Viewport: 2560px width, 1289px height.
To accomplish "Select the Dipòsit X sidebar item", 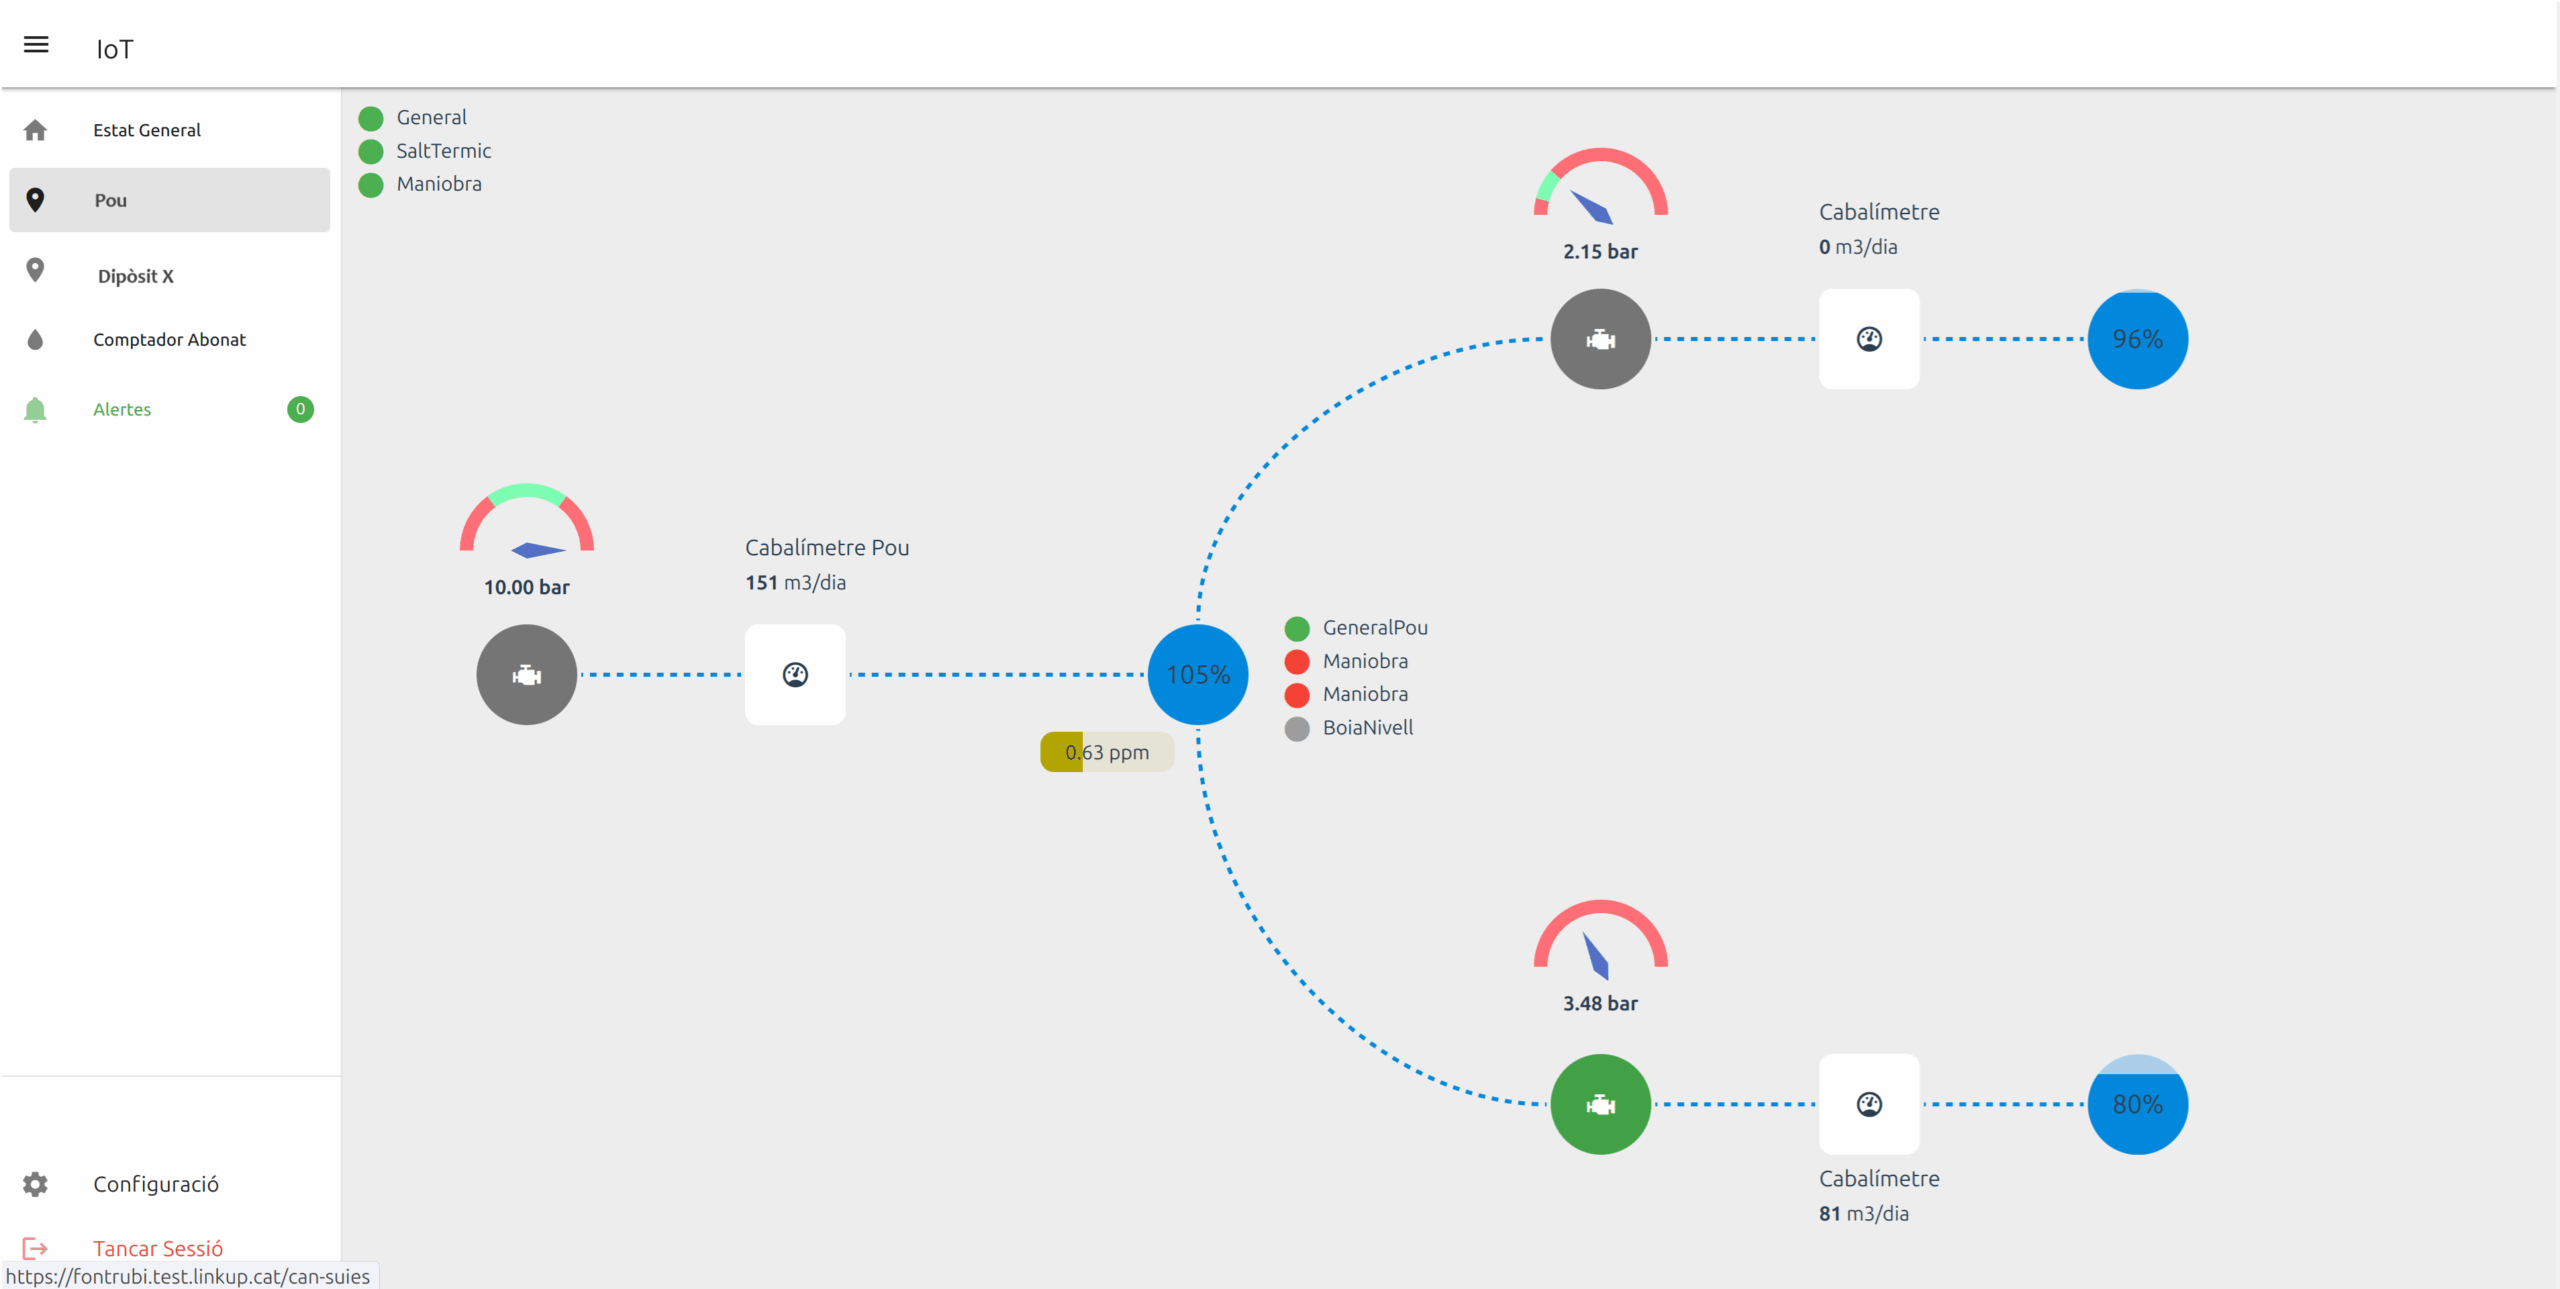I will tap(136, 276).
